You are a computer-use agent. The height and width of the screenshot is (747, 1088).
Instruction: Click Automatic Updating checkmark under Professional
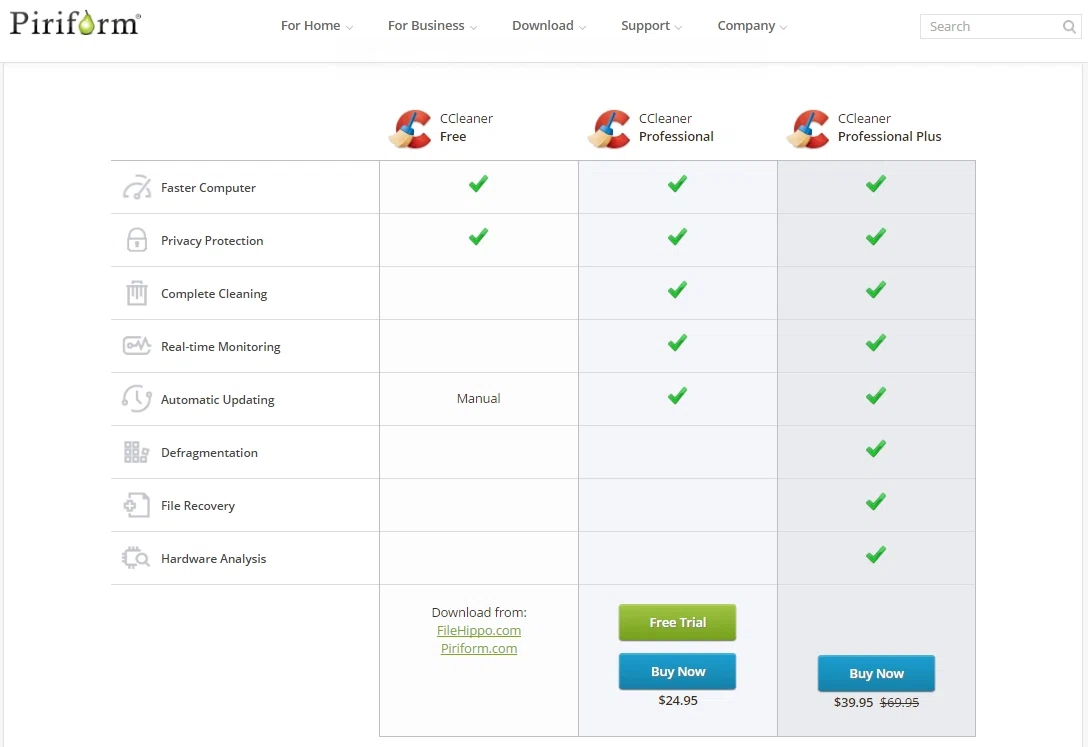point(677,395)
